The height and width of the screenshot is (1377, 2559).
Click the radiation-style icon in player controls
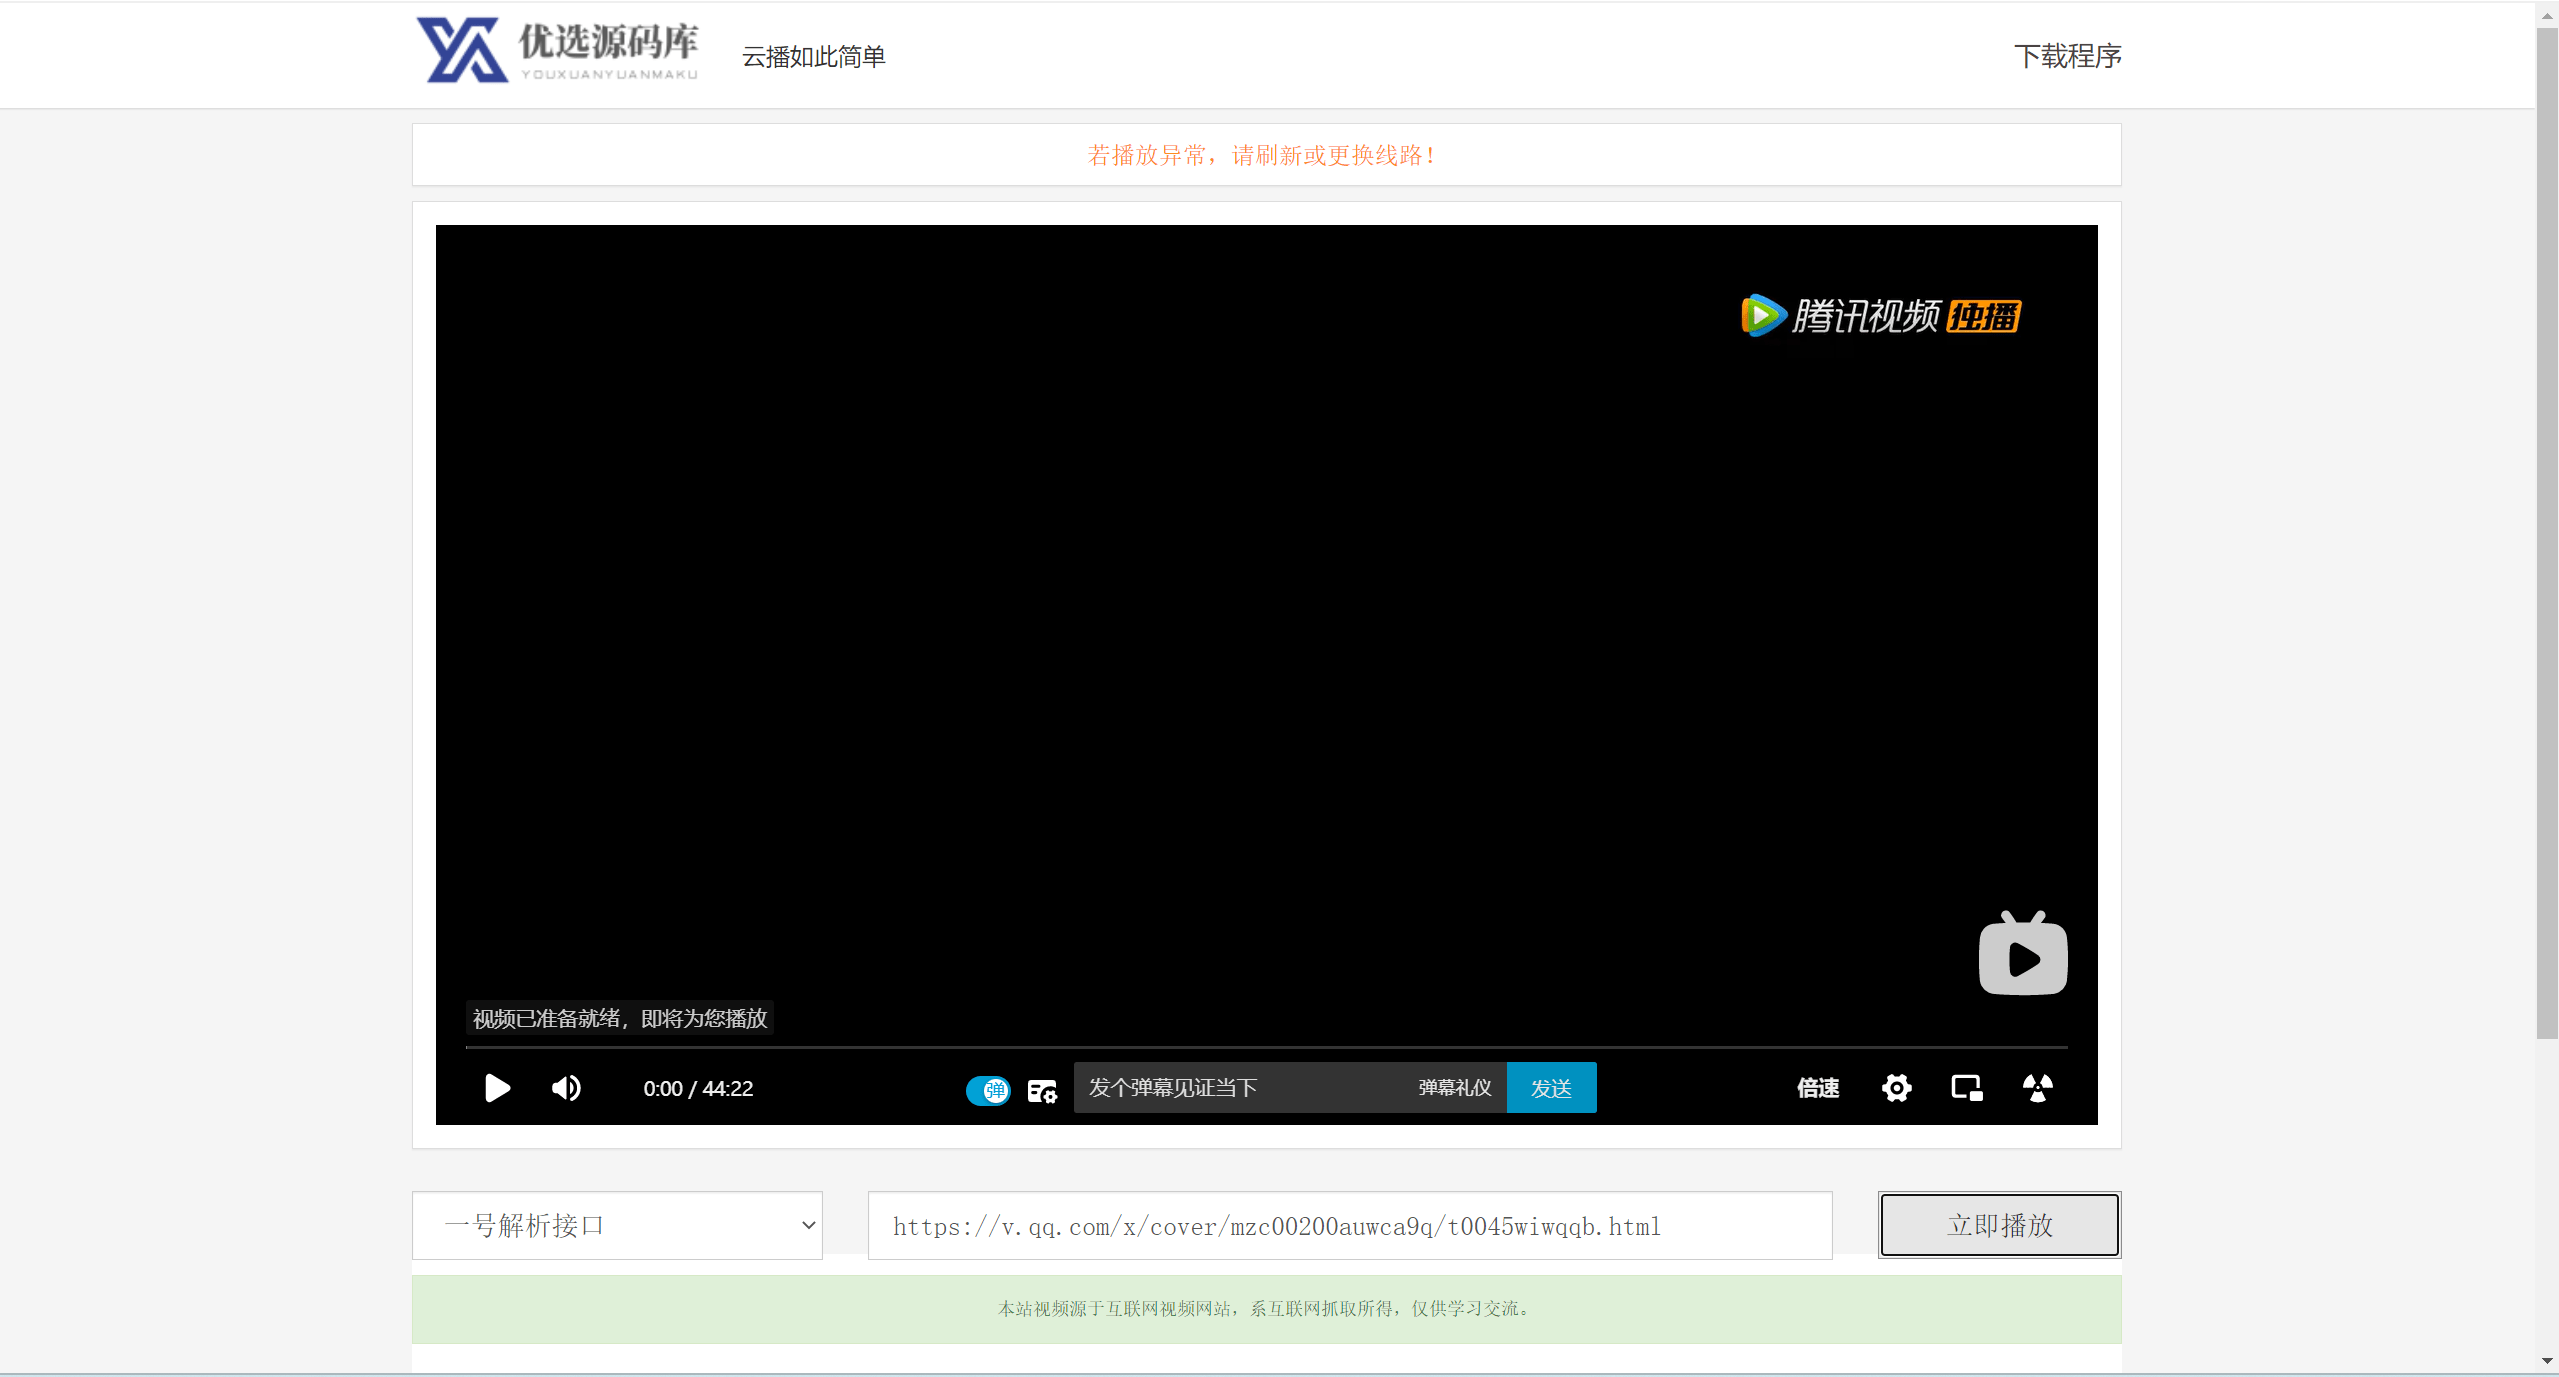(x=2037, y=1088)
